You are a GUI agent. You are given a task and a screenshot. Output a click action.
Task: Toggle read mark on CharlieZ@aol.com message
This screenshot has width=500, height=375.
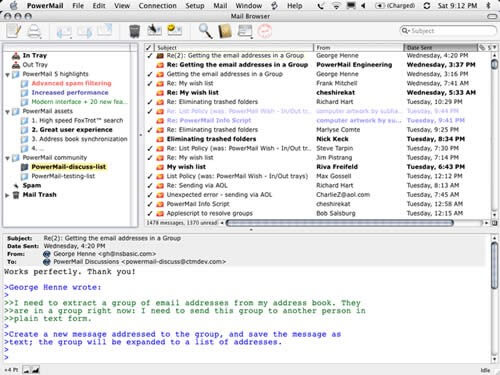coord(150,195)
